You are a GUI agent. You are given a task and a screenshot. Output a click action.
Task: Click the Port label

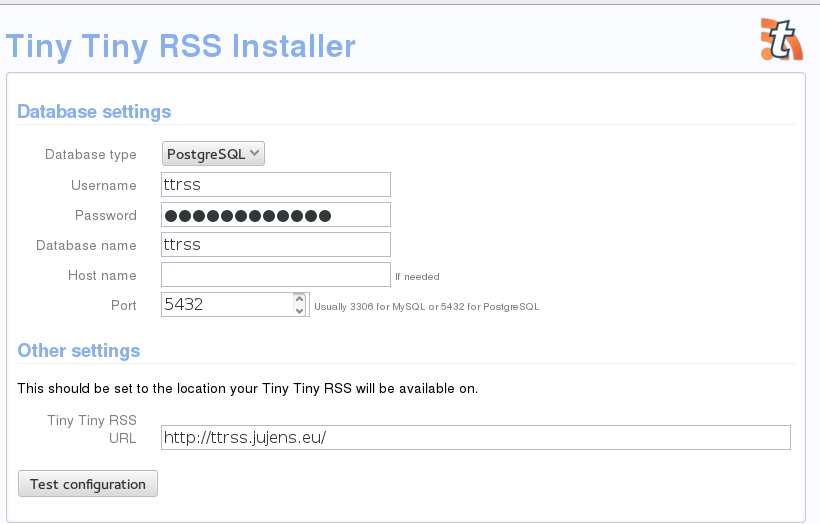point(123,305)
